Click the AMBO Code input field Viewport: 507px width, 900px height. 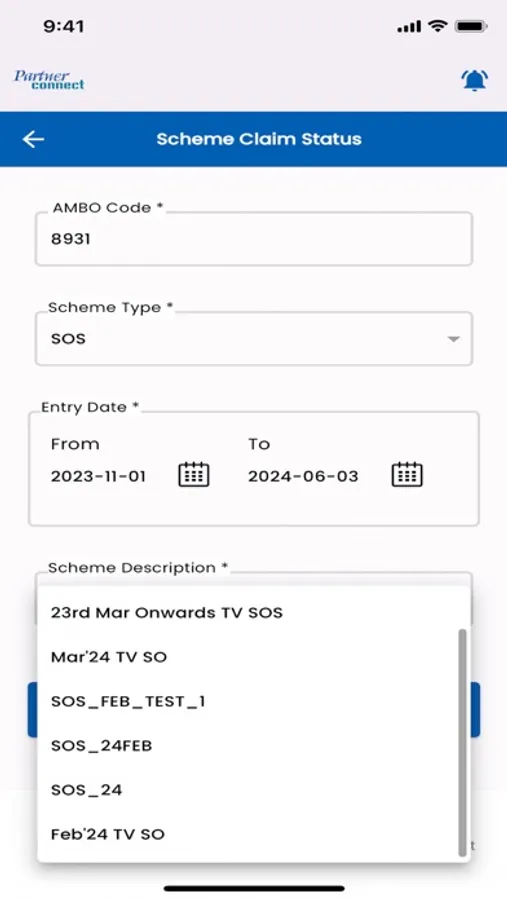pos(254,239)
